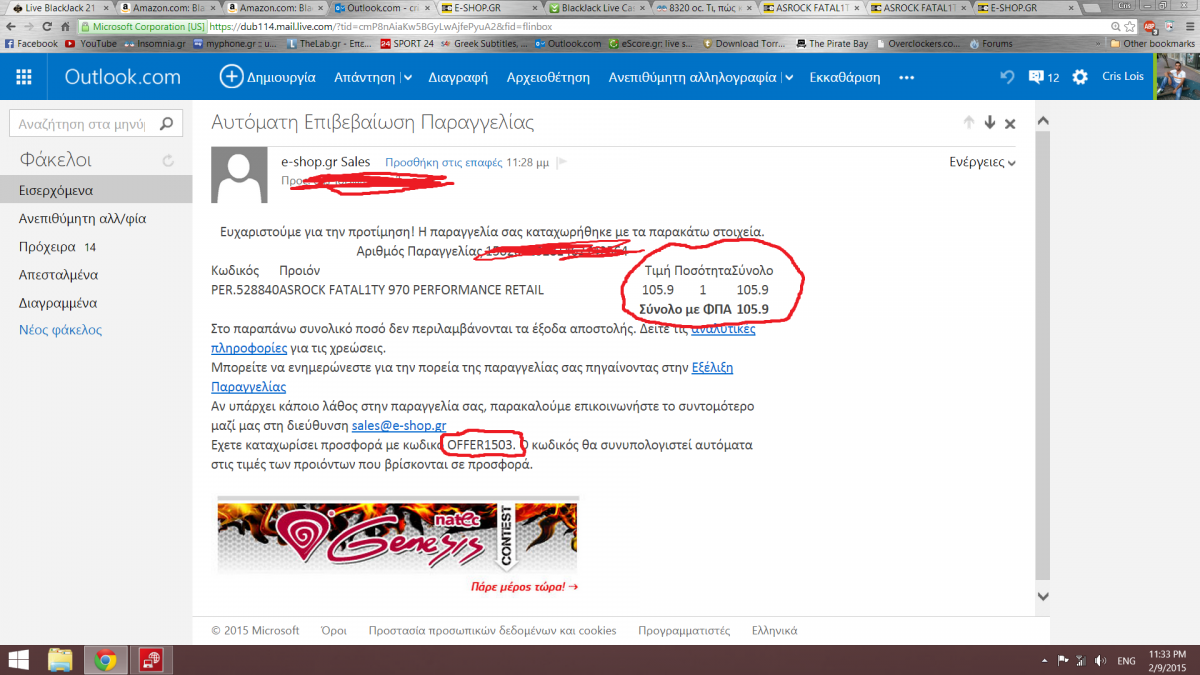Click the profile photo thumbnail

point(1177,77)
